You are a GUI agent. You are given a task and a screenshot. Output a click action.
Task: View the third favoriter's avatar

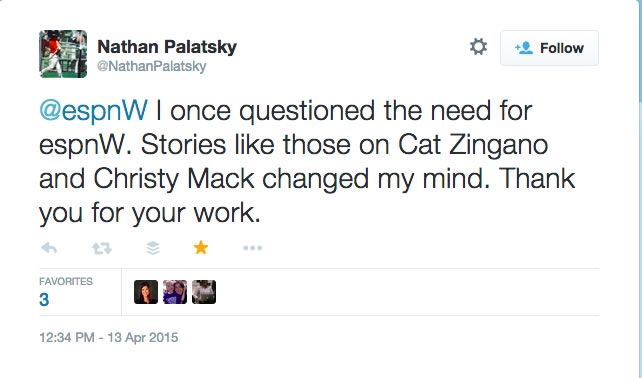click(204, 292)
